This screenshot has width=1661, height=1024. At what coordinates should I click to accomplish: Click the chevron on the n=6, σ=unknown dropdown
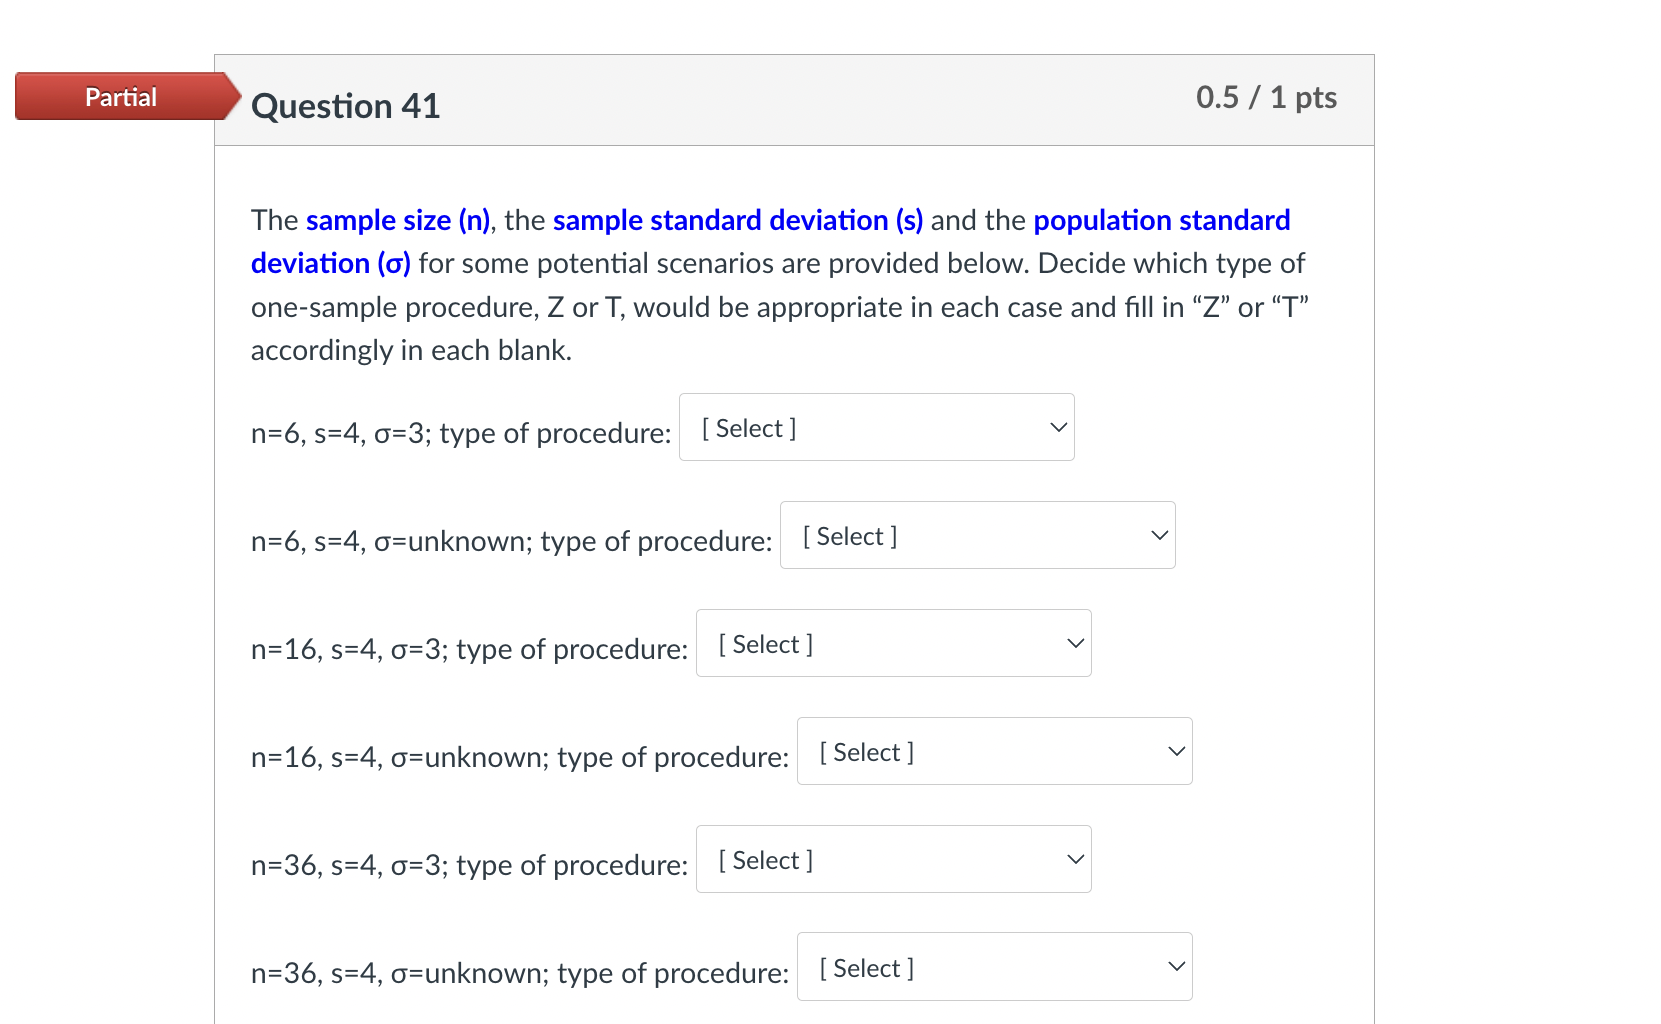point(1158,535)
